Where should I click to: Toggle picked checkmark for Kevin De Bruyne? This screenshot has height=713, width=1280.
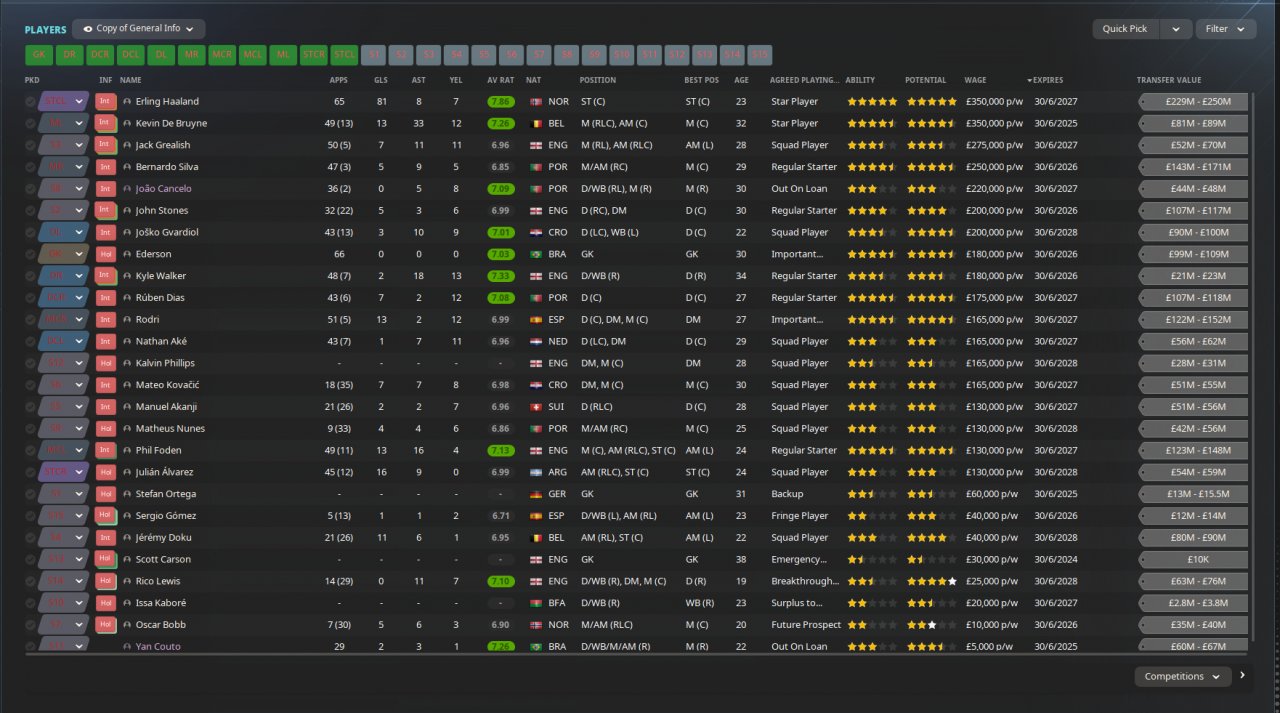click(30, 123)
